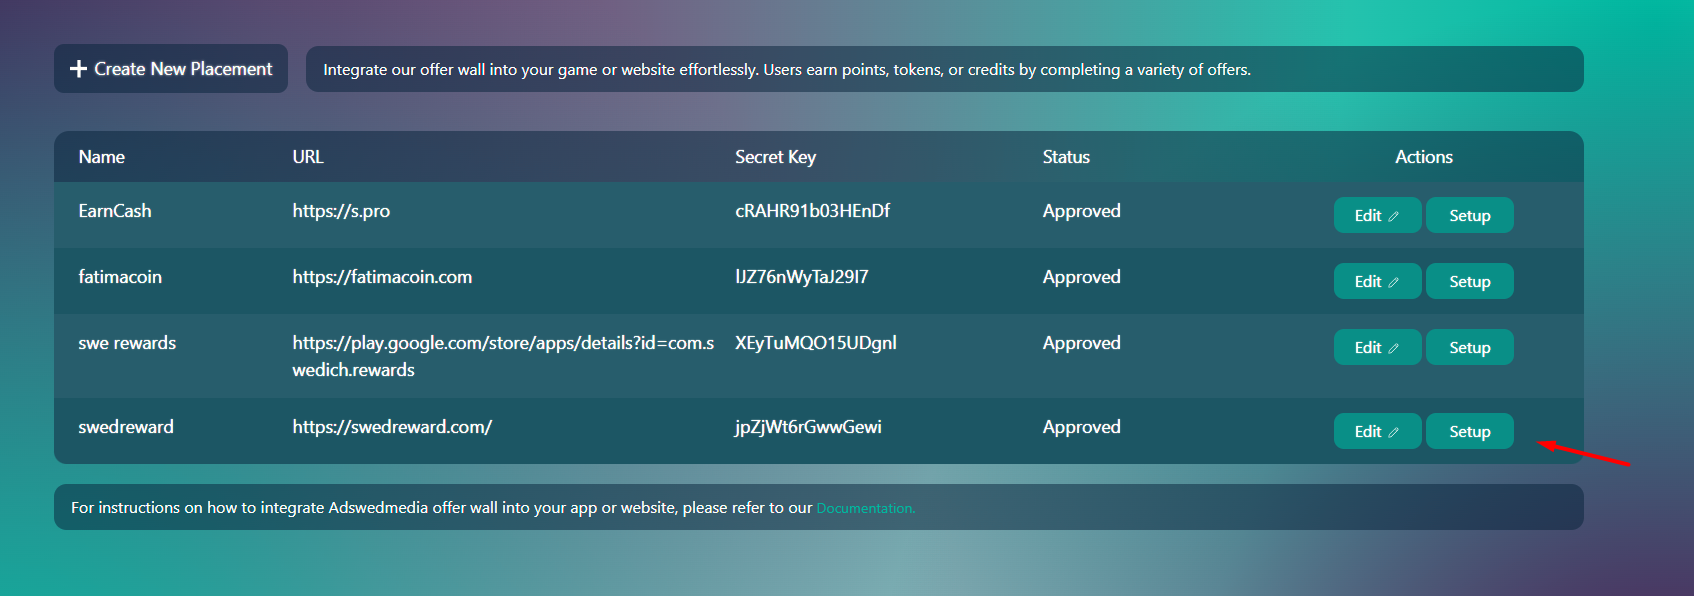Edit the swedreward placement

click(x=1376, y=431)
